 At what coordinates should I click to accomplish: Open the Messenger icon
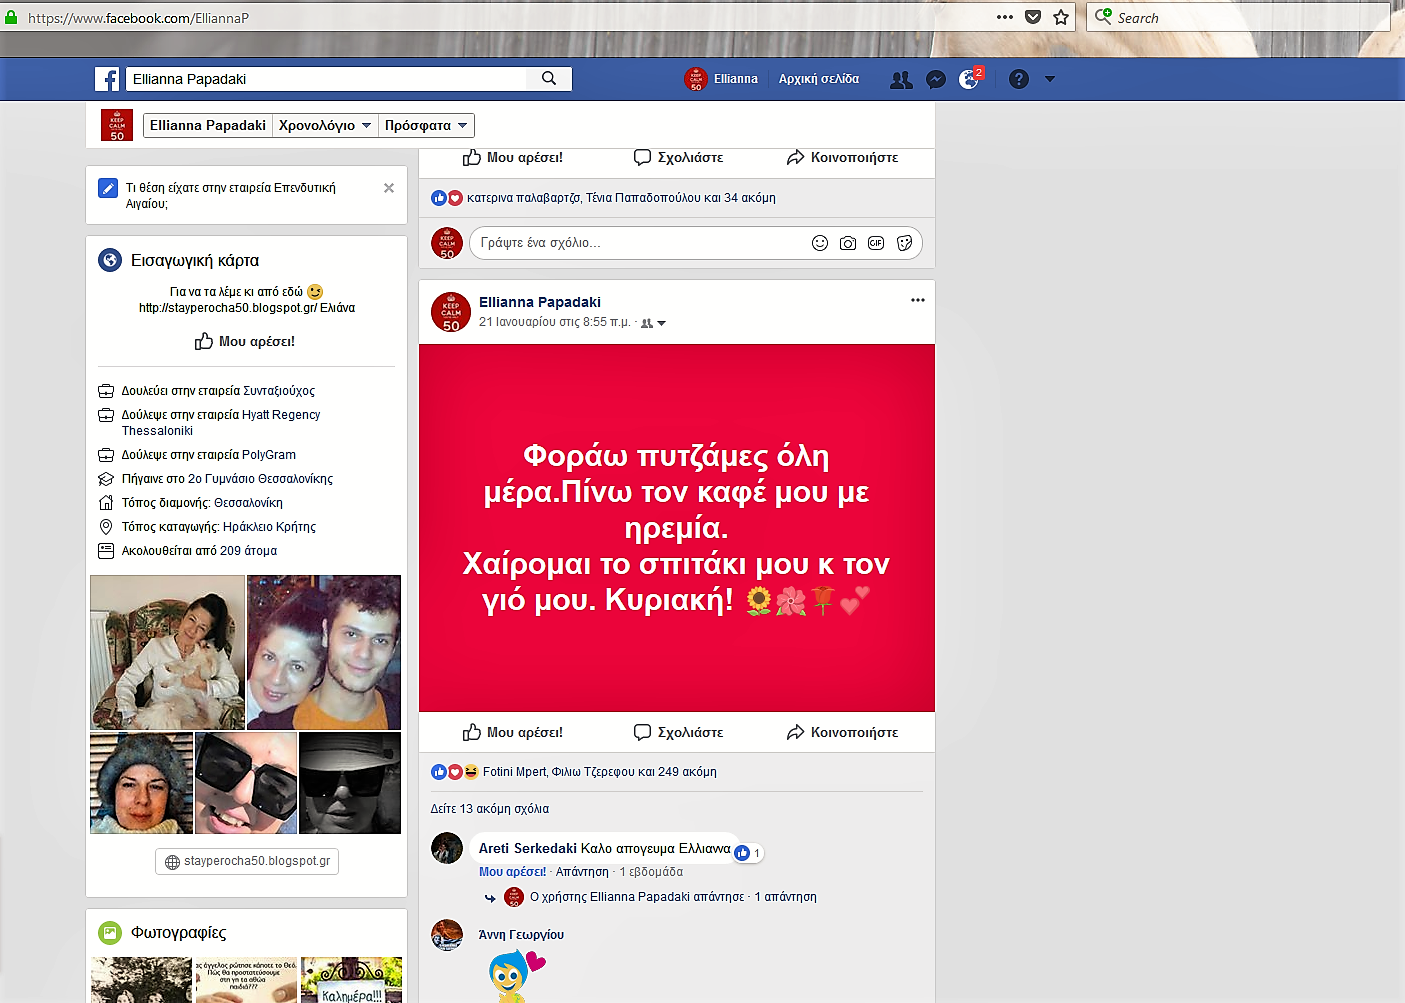tap(936, 80)
